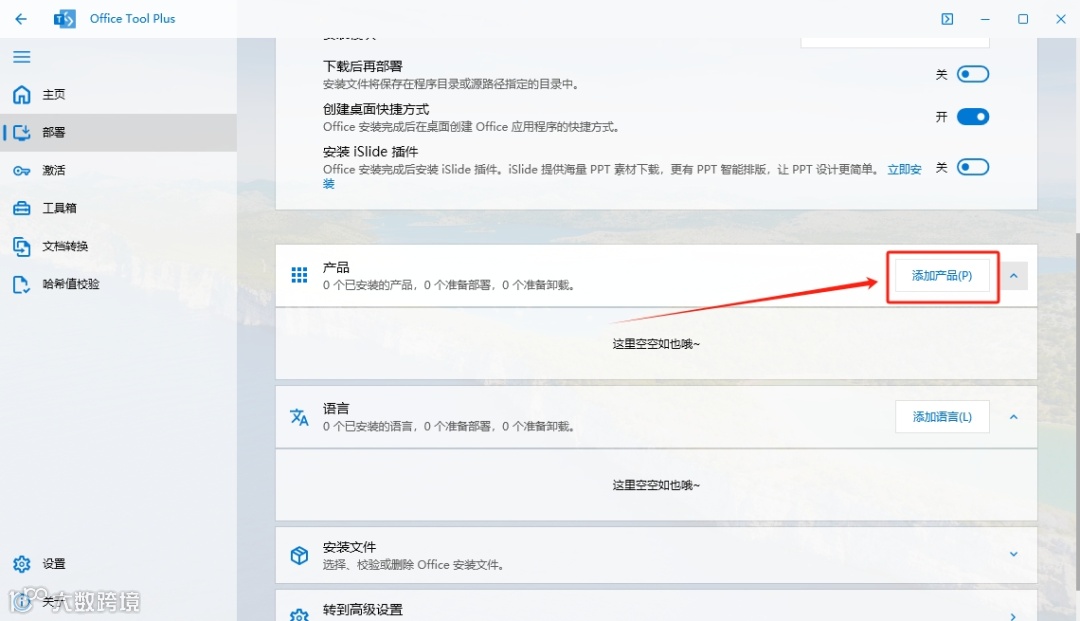Click the toolbox briefcase icon
Viewport: 1080px width, 621px height.
click(21, 208)
